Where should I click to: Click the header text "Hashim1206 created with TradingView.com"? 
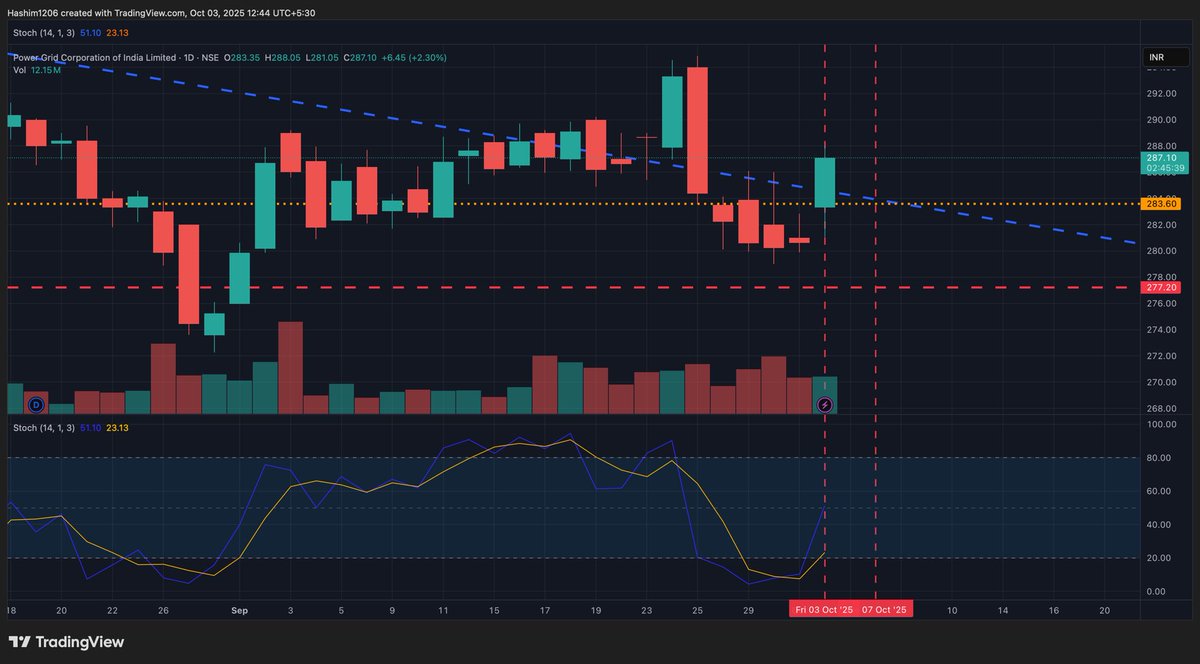97,13
